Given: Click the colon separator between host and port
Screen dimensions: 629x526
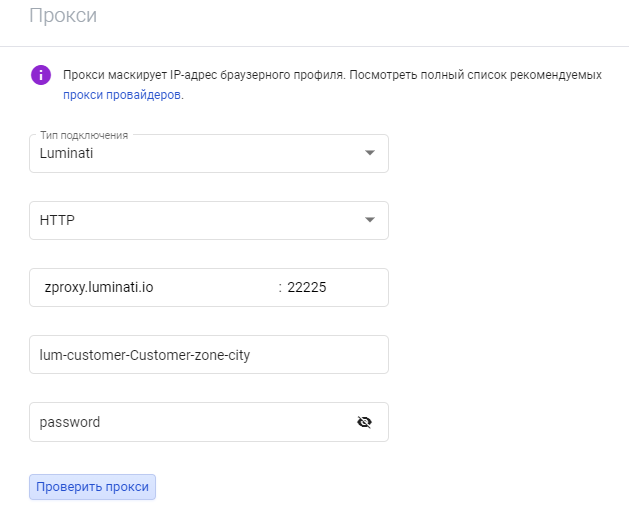Looking at the screenshot, I should 280,287.
